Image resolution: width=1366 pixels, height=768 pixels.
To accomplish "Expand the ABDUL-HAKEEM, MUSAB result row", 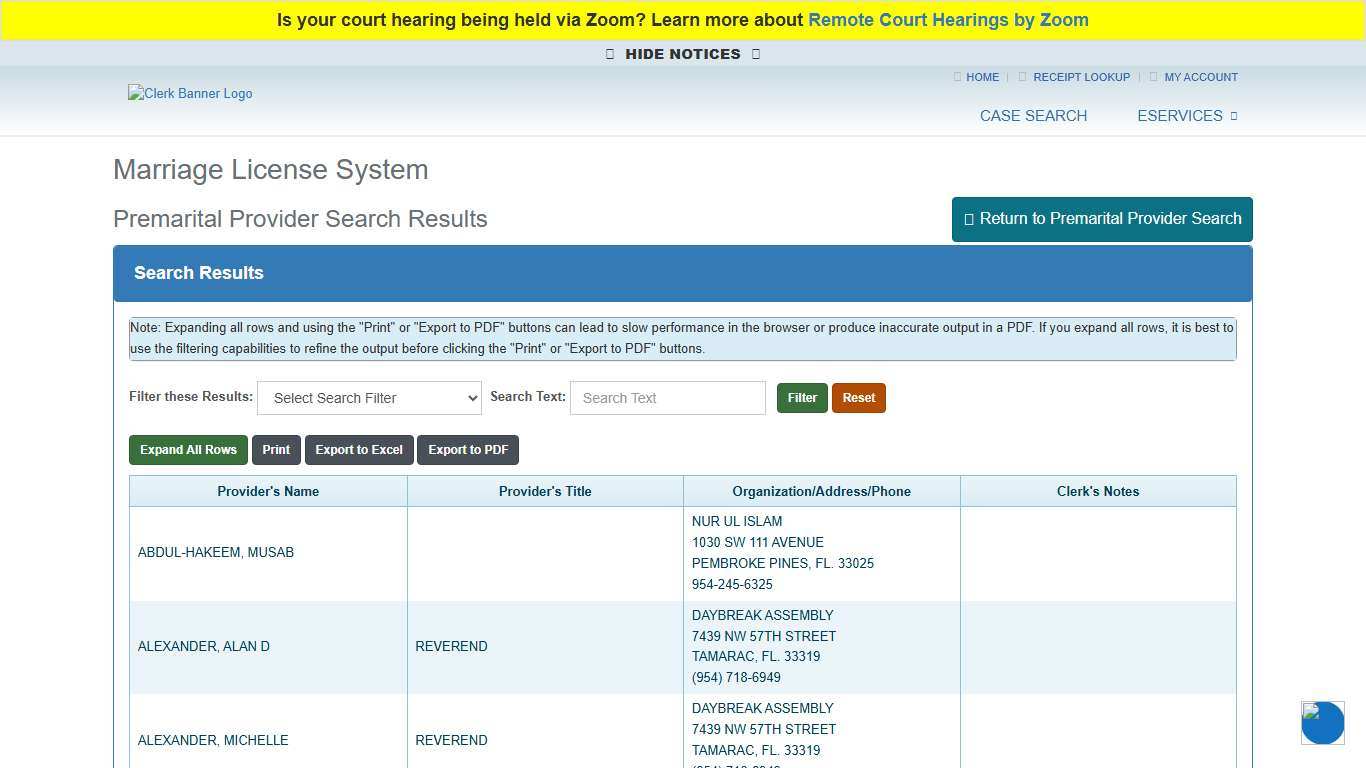I will 216,552.
